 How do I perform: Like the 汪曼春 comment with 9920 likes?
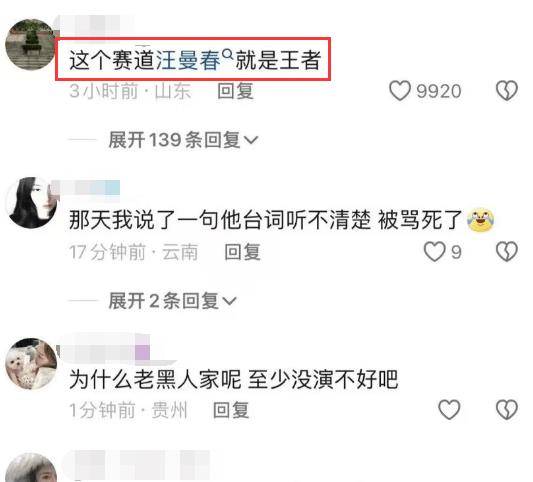click(x=400, y=91)
